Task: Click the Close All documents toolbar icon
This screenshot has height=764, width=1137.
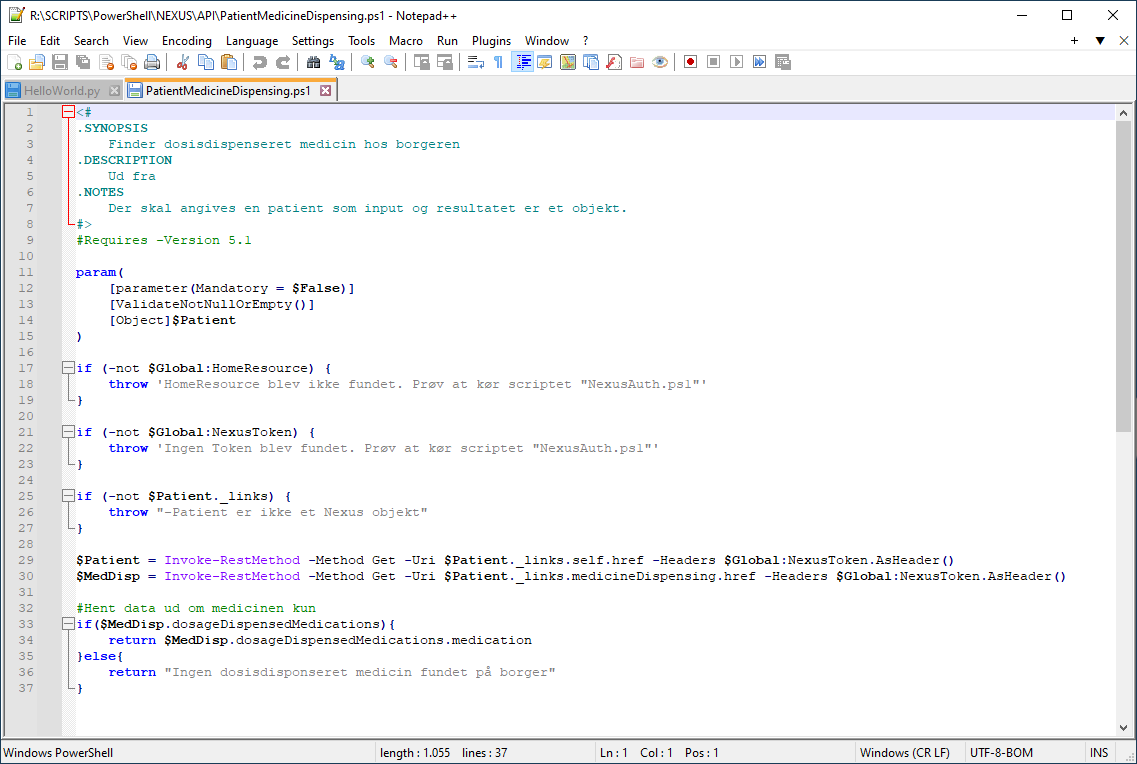Action: point(129,62)
